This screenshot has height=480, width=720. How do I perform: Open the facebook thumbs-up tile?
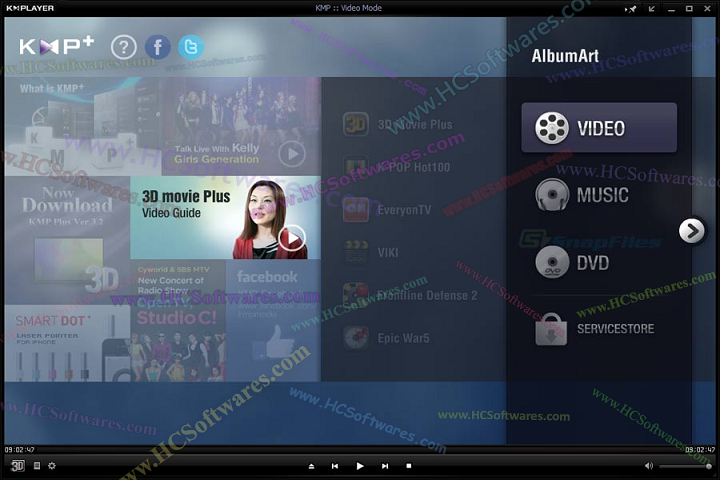(x=273, y=320)
